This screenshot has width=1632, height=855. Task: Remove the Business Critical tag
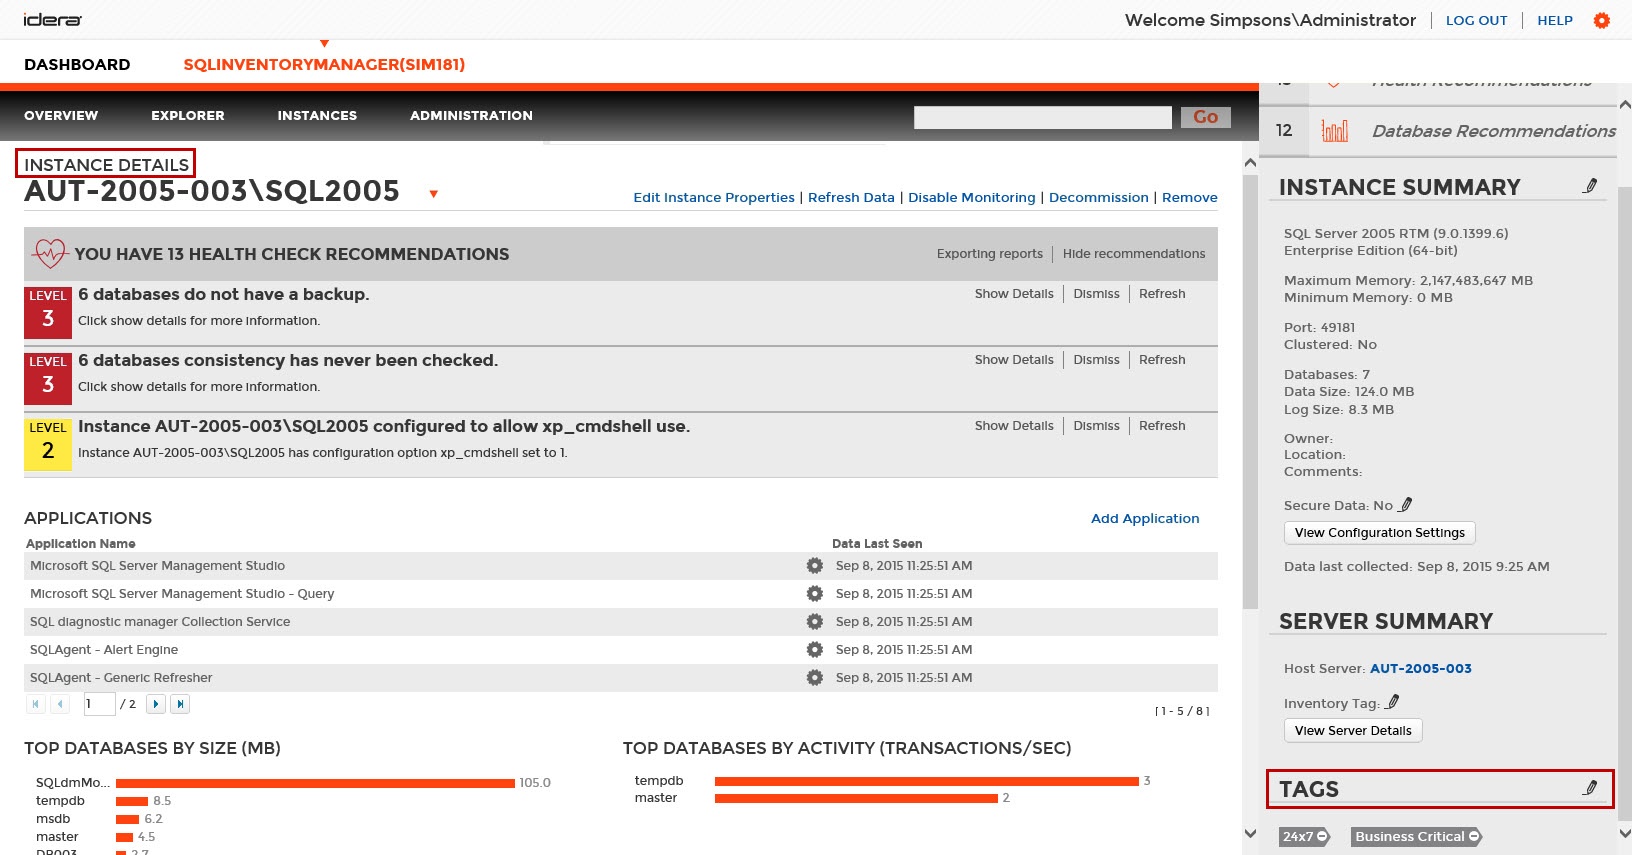[x=1474, y=837]
